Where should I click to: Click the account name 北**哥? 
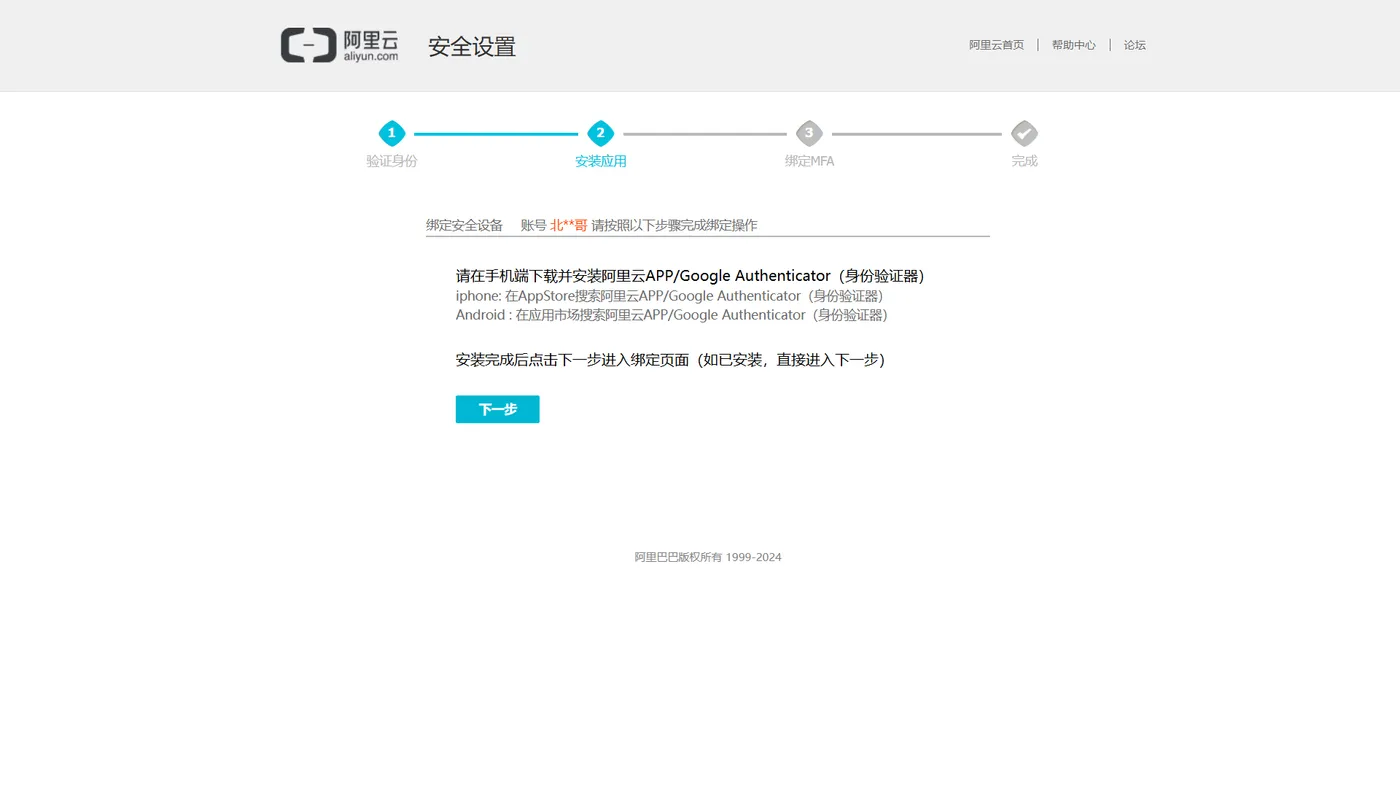coord(568,225)
